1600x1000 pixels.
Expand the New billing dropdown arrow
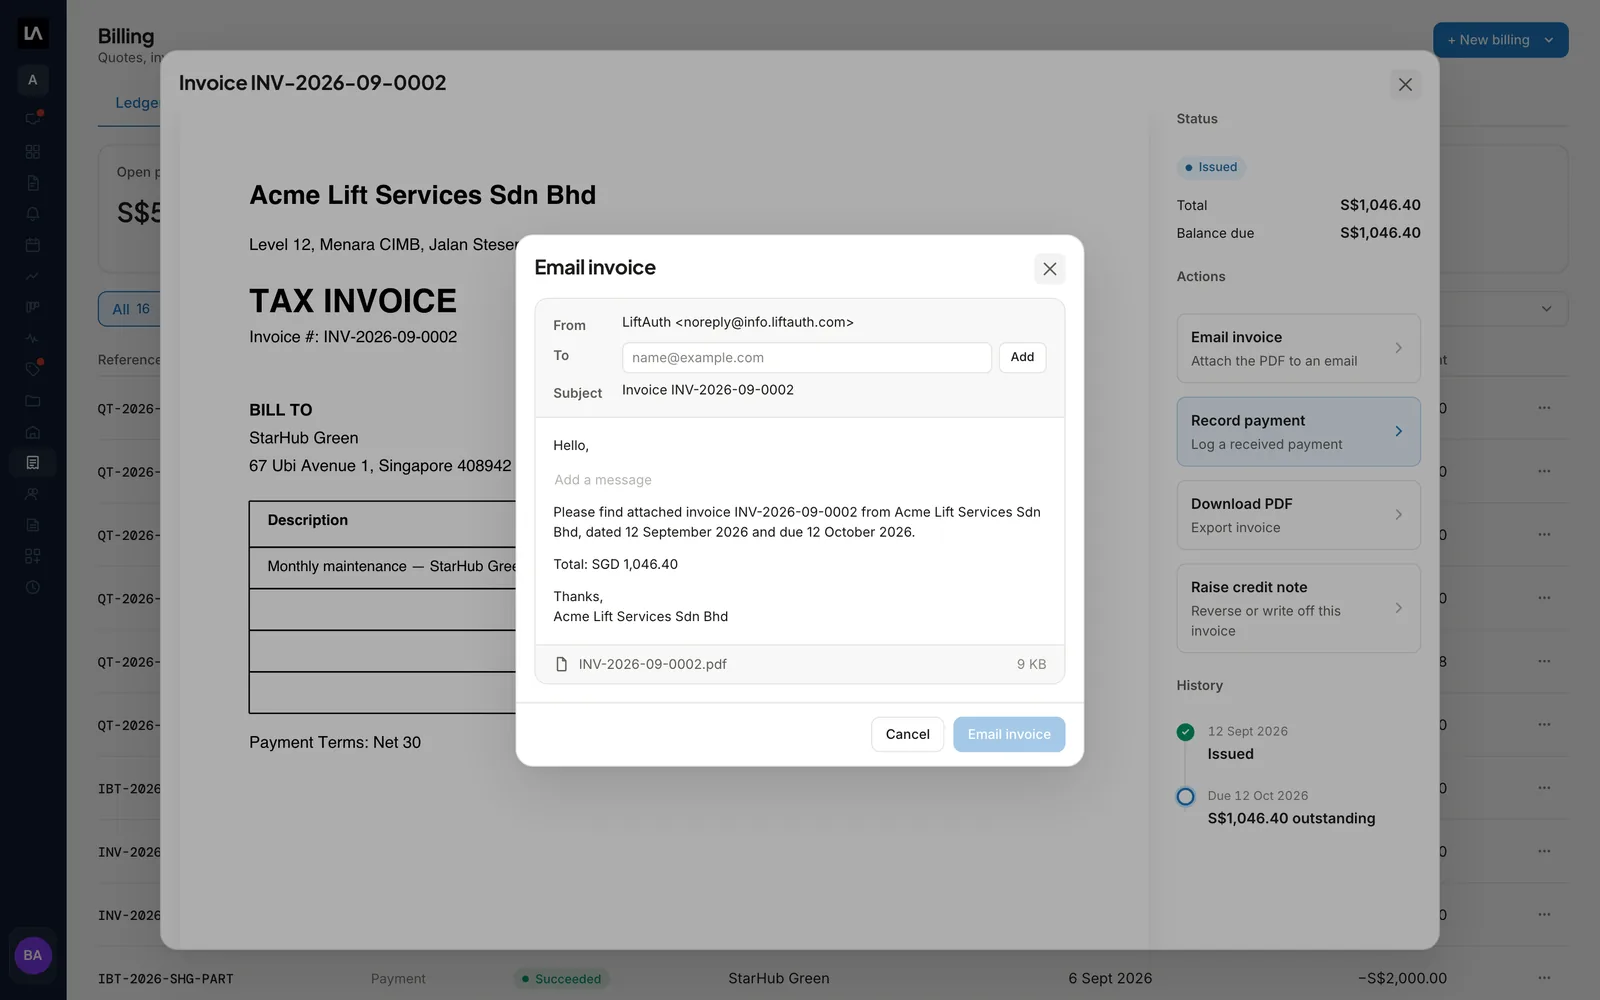(1549, 40)
